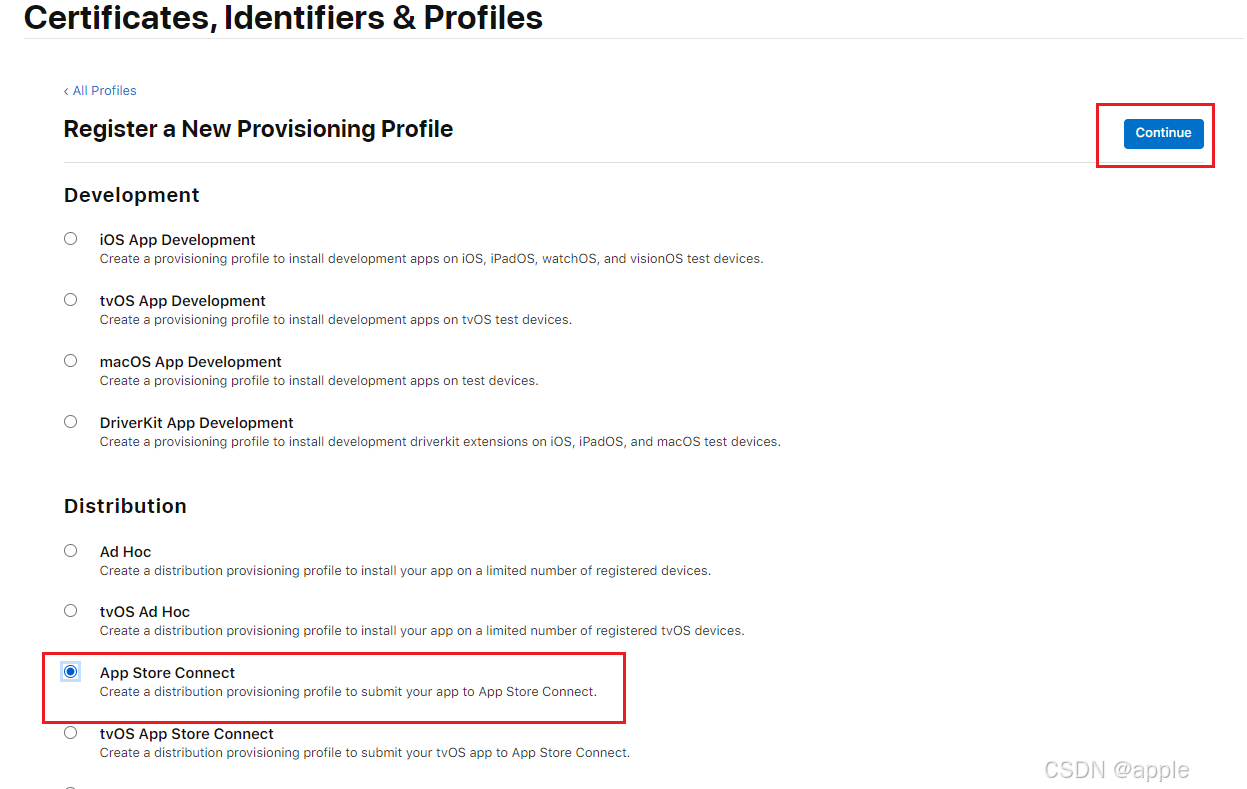The width and height of the screenshot is (1247, 789).
Task: Click the Continue button
Action: click(1163, 132)
